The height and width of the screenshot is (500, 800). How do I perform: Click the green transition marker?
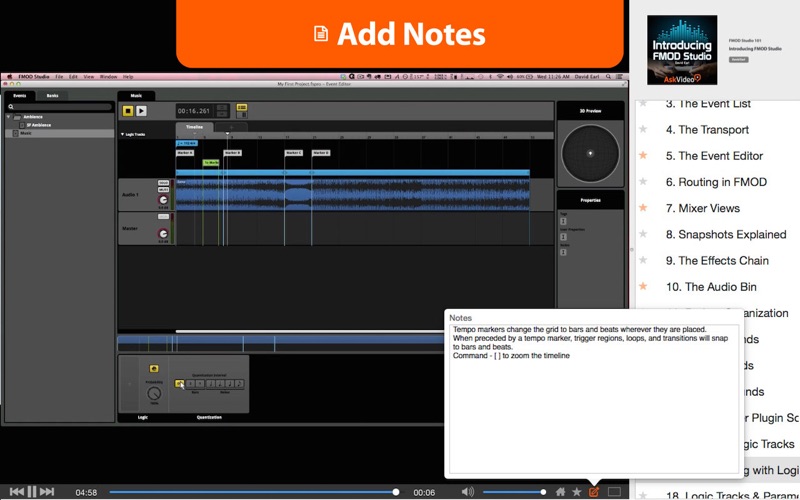[211, 163]
